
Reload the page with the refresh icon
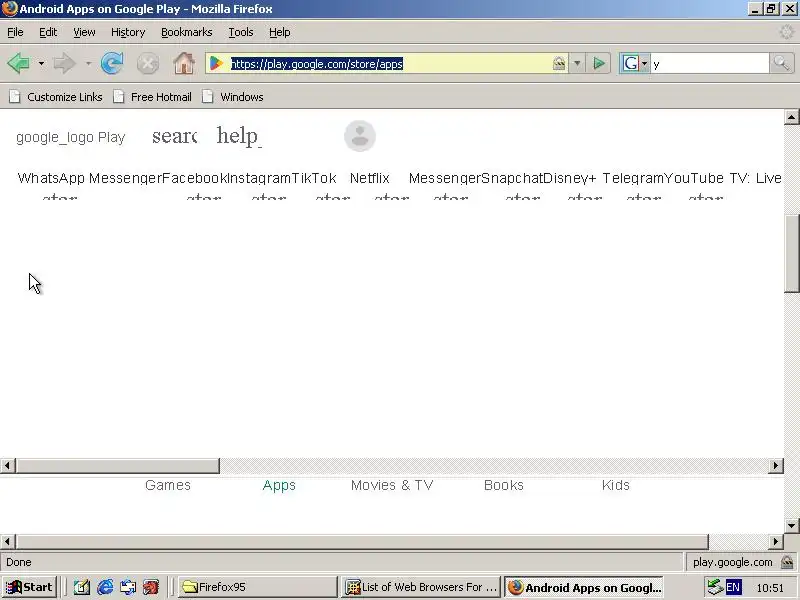coord(112,64)
